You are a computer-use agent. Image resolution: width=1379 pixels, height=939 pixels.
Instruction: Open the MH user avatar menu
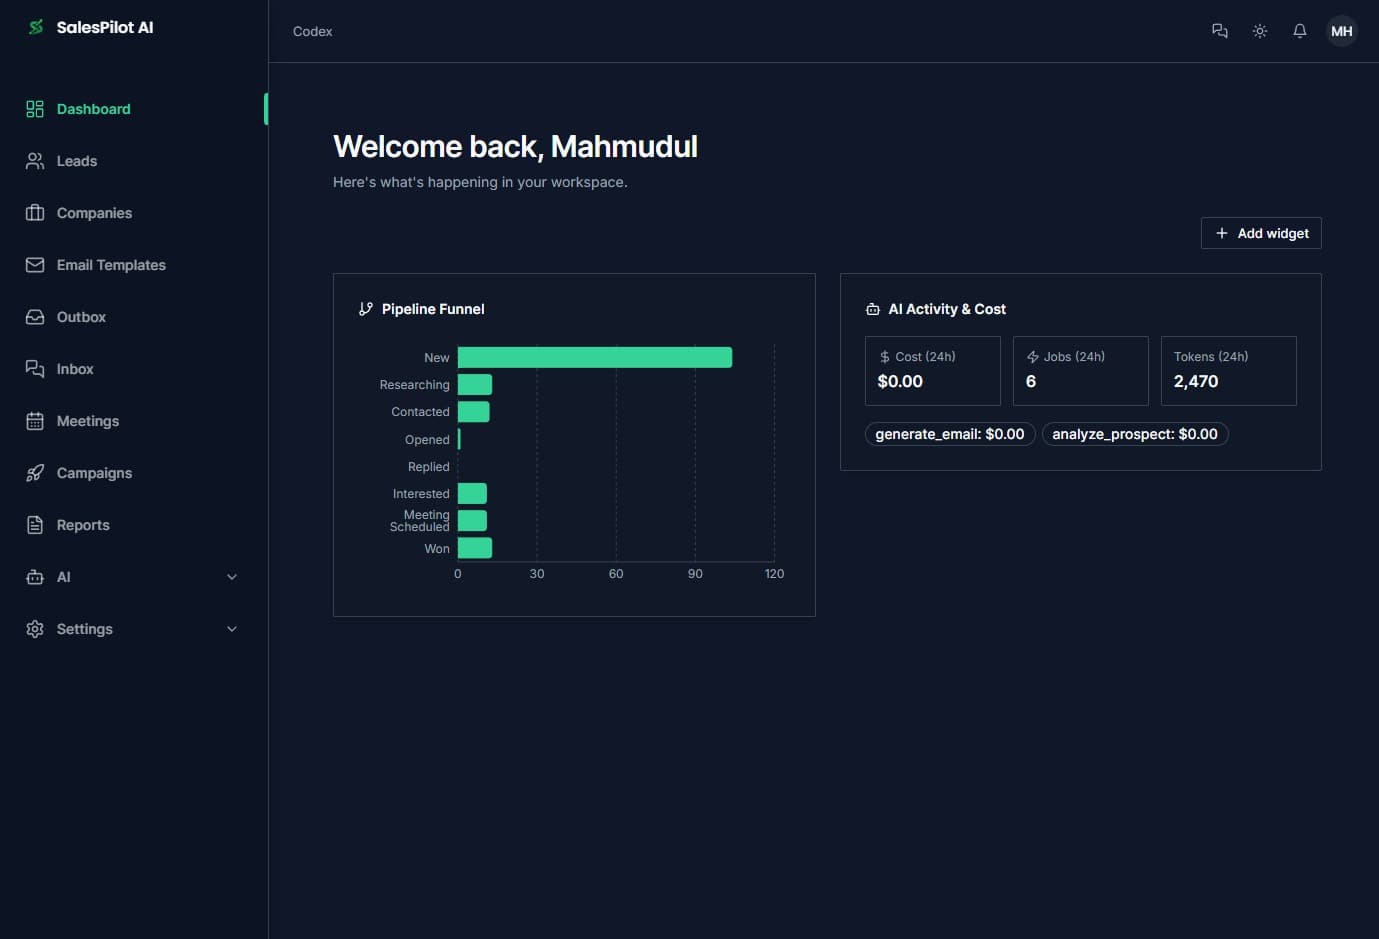pos(1342,31)
